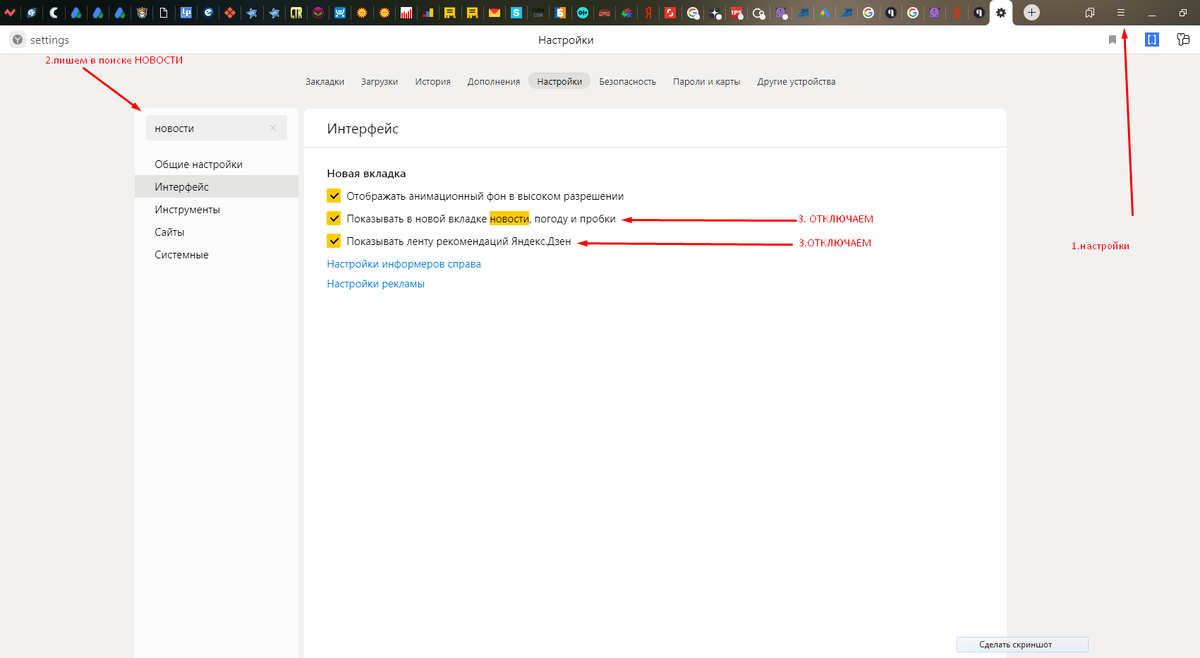The height and width of the screenshot is (658, 1200).
Task: Click the bookmark flag icon
Action: click(x=1112, y=40)
